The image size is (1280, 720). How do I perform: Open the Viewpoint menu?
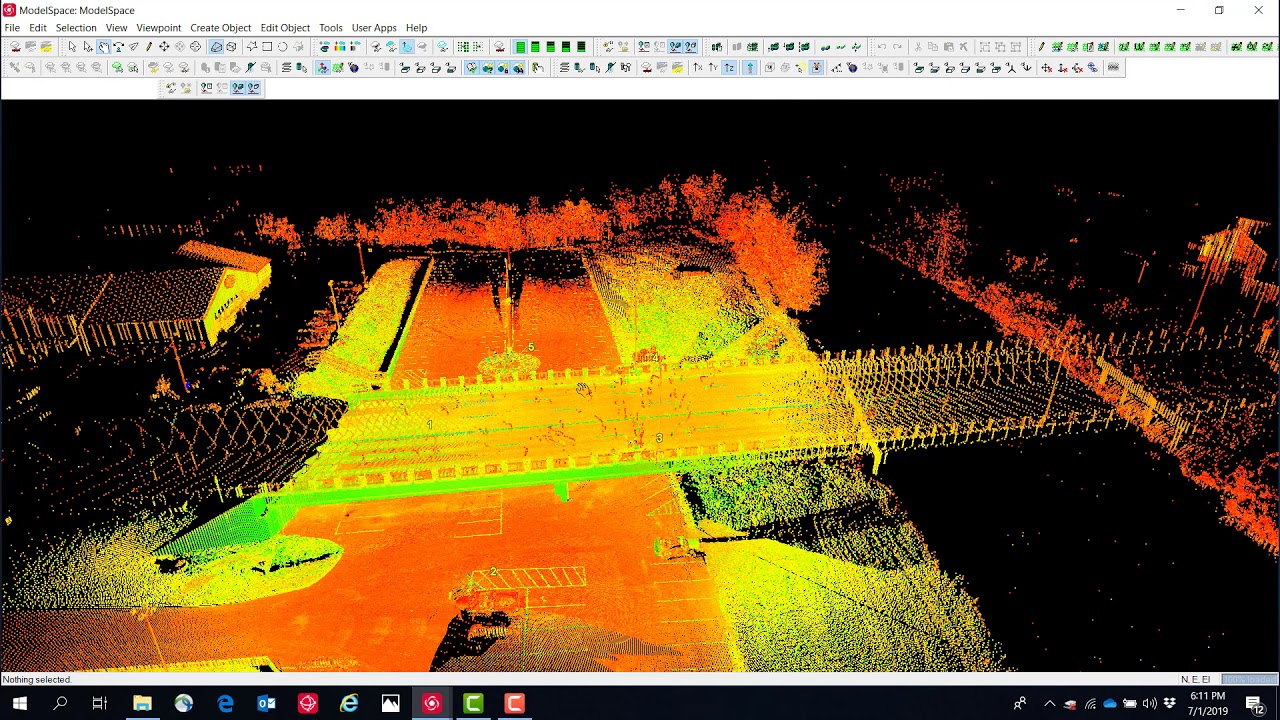pos(159,28)
